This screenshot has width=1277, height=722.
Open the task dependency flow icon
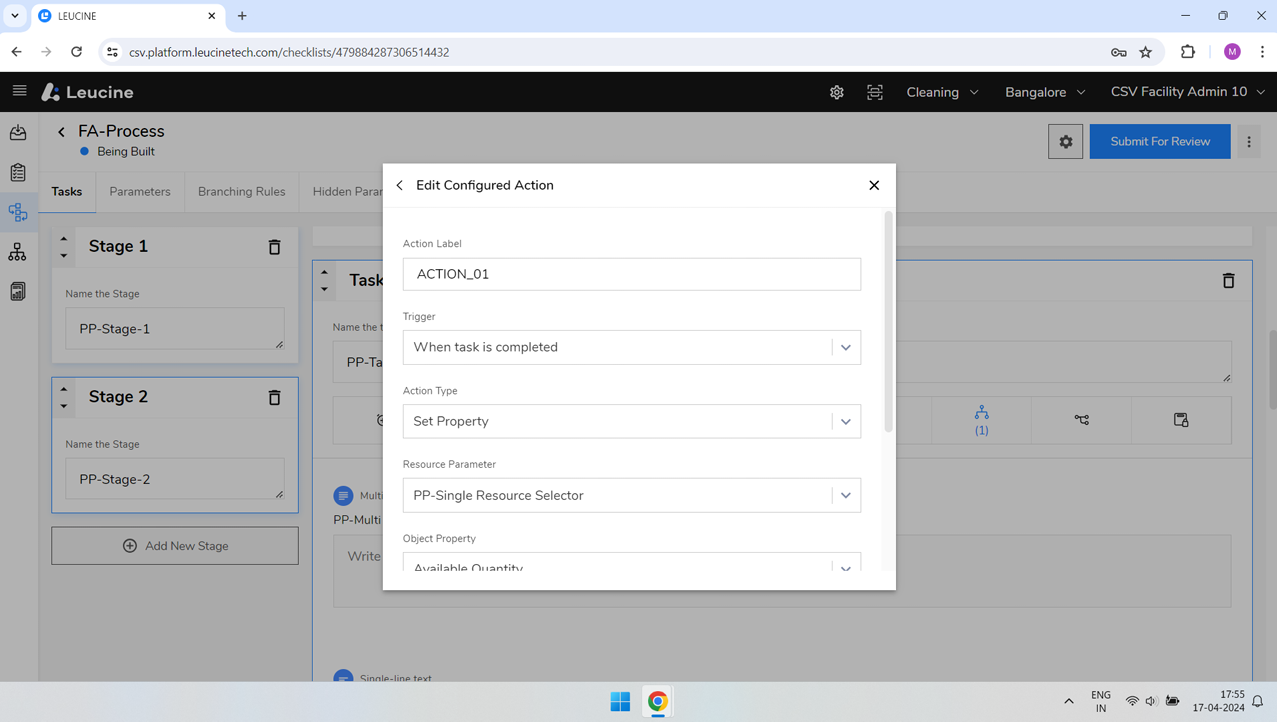pyautogui.click(x=1081, y=420)
